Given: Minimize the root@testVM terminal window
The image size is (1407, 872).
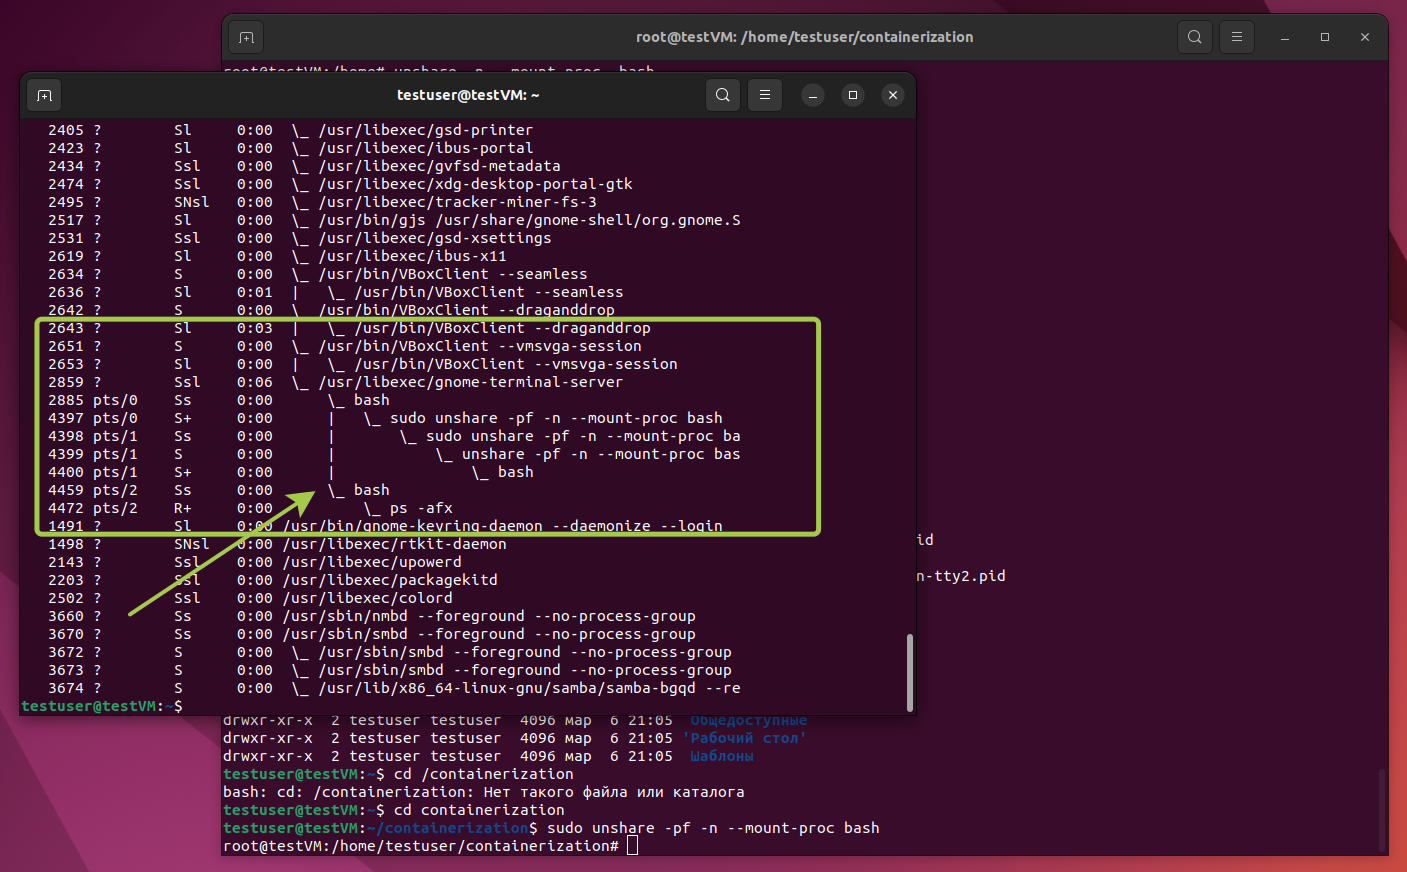Looking at the screenshot, I should tap(1285, 37).
